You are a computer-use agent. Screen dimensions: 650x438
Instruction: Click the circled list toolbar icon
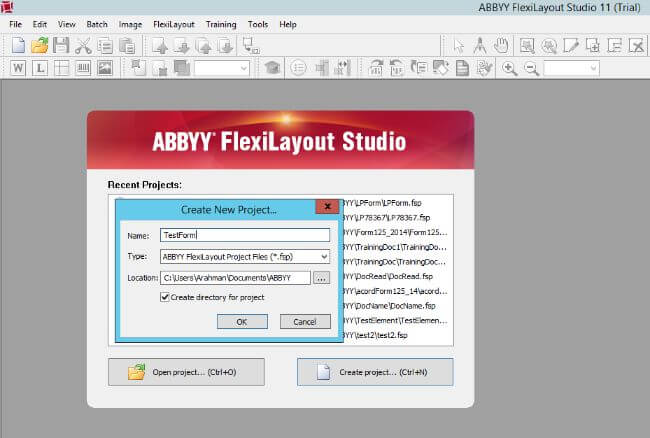pos(298,68)
